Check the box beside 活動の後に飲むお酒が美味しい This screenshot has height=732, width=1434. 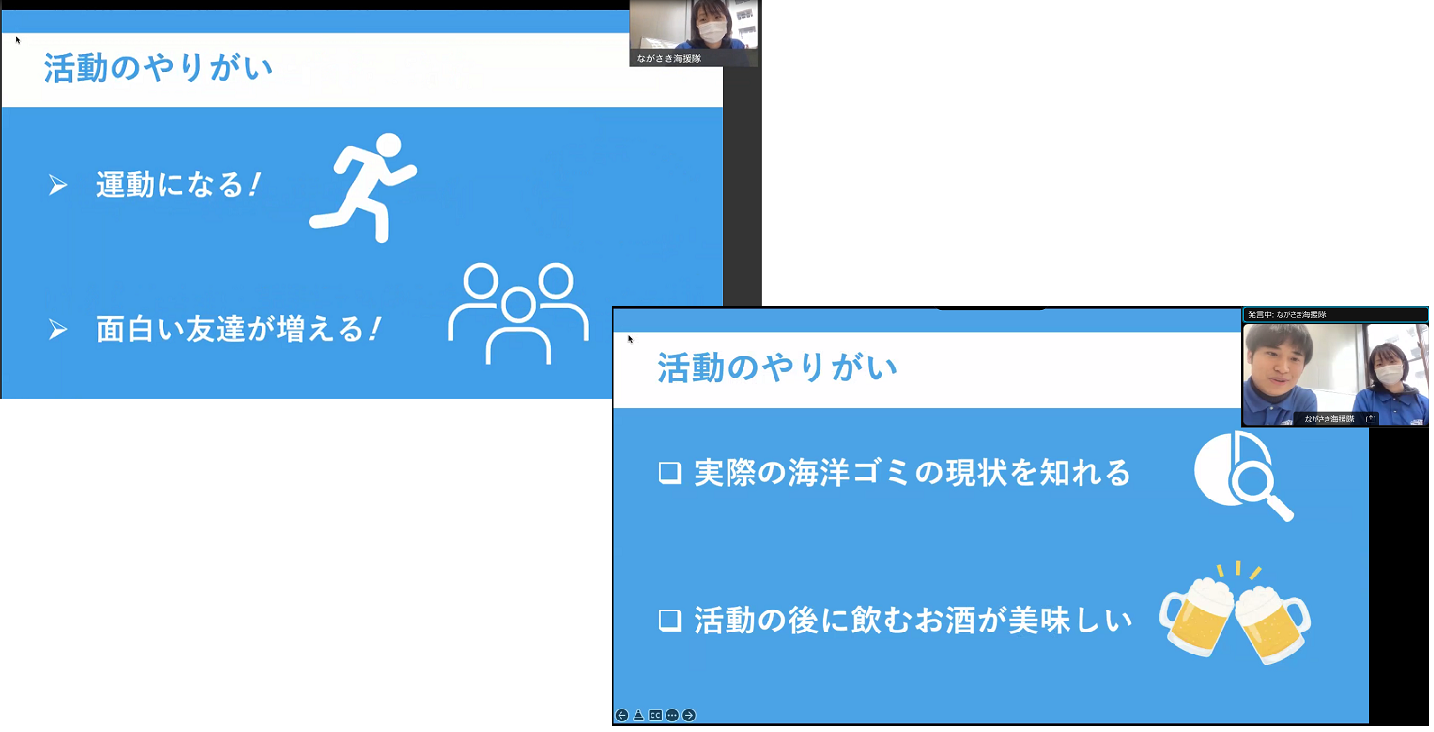(x=669, y=620)
